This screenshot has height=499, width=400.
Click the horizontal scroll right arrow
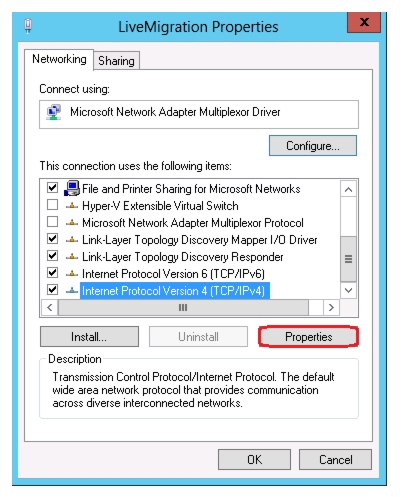[331, 307]
